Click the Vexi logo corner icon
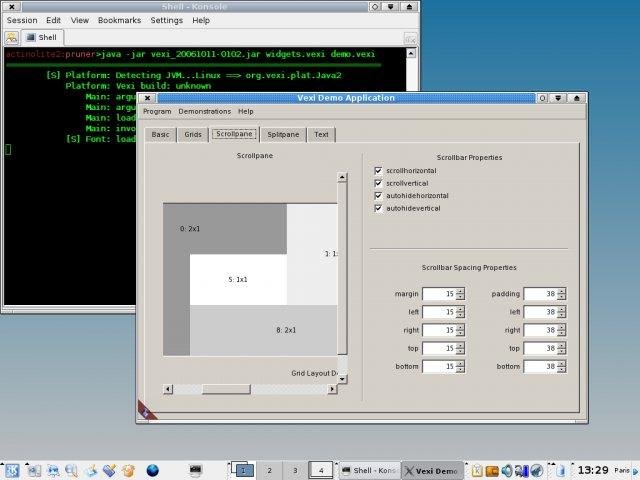640x480 pixels. coord(146,409)
